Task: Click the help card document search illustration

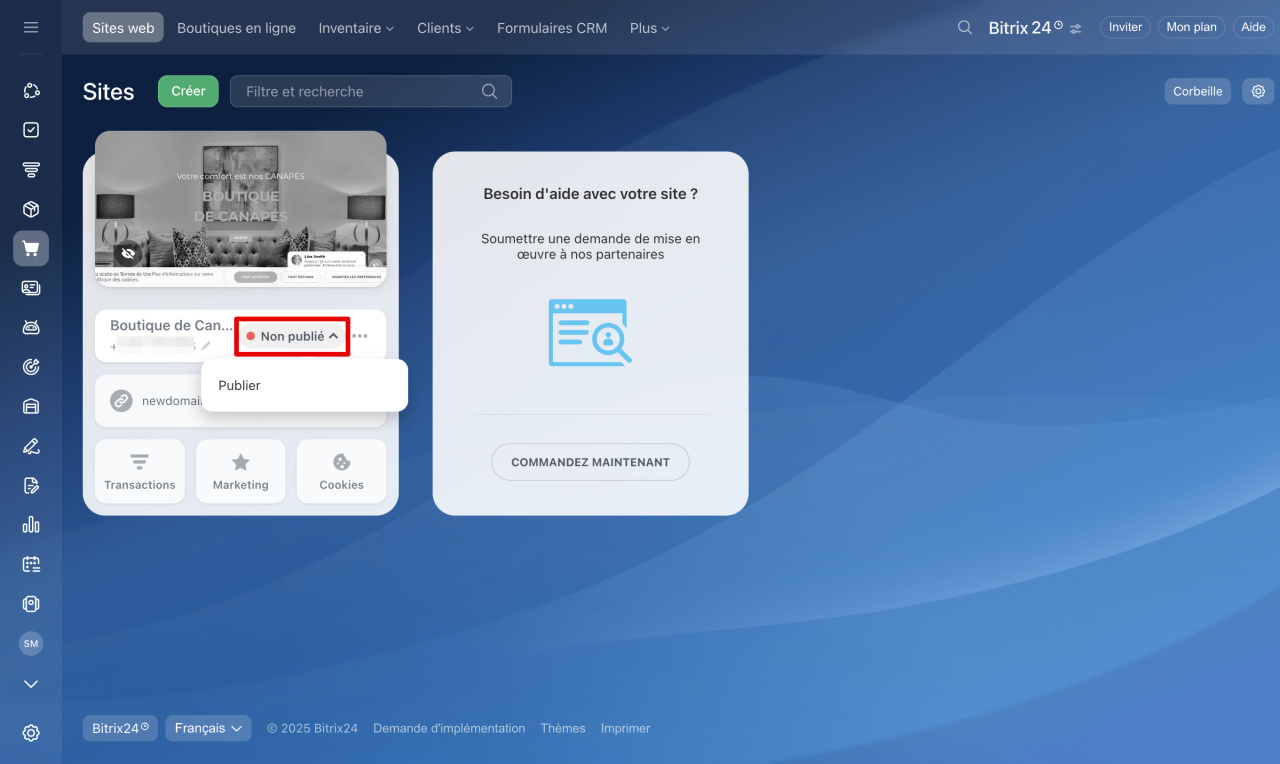Action: [x=590, y=332]
